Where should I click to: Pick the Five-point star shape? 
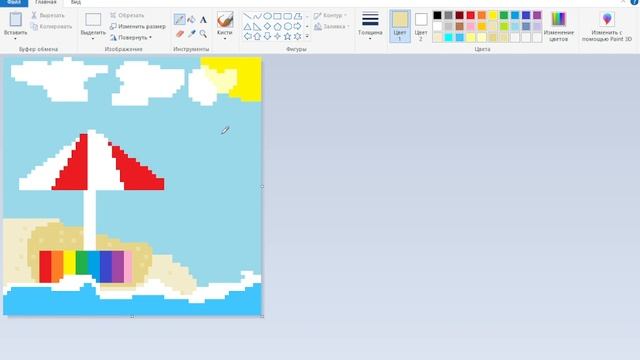(288, 36)
